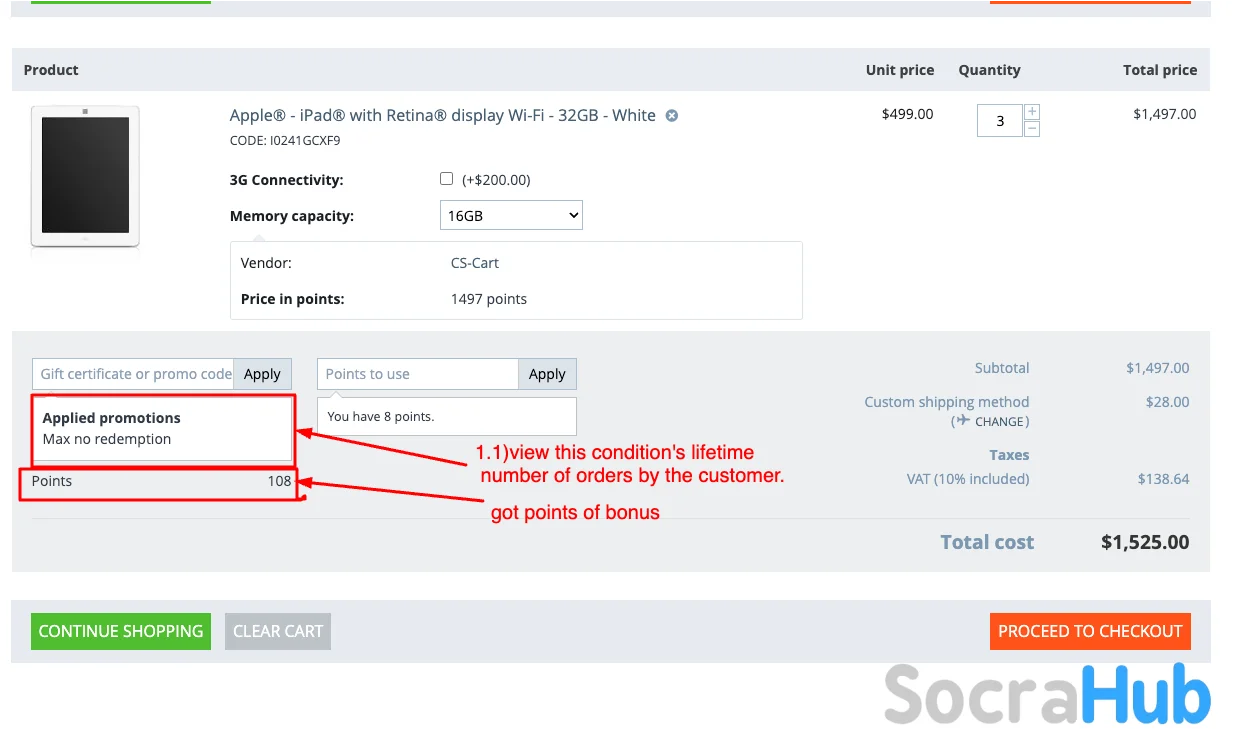Click the Max no redemption promotion text
1234x729 pixels.
tap(107, 439)
